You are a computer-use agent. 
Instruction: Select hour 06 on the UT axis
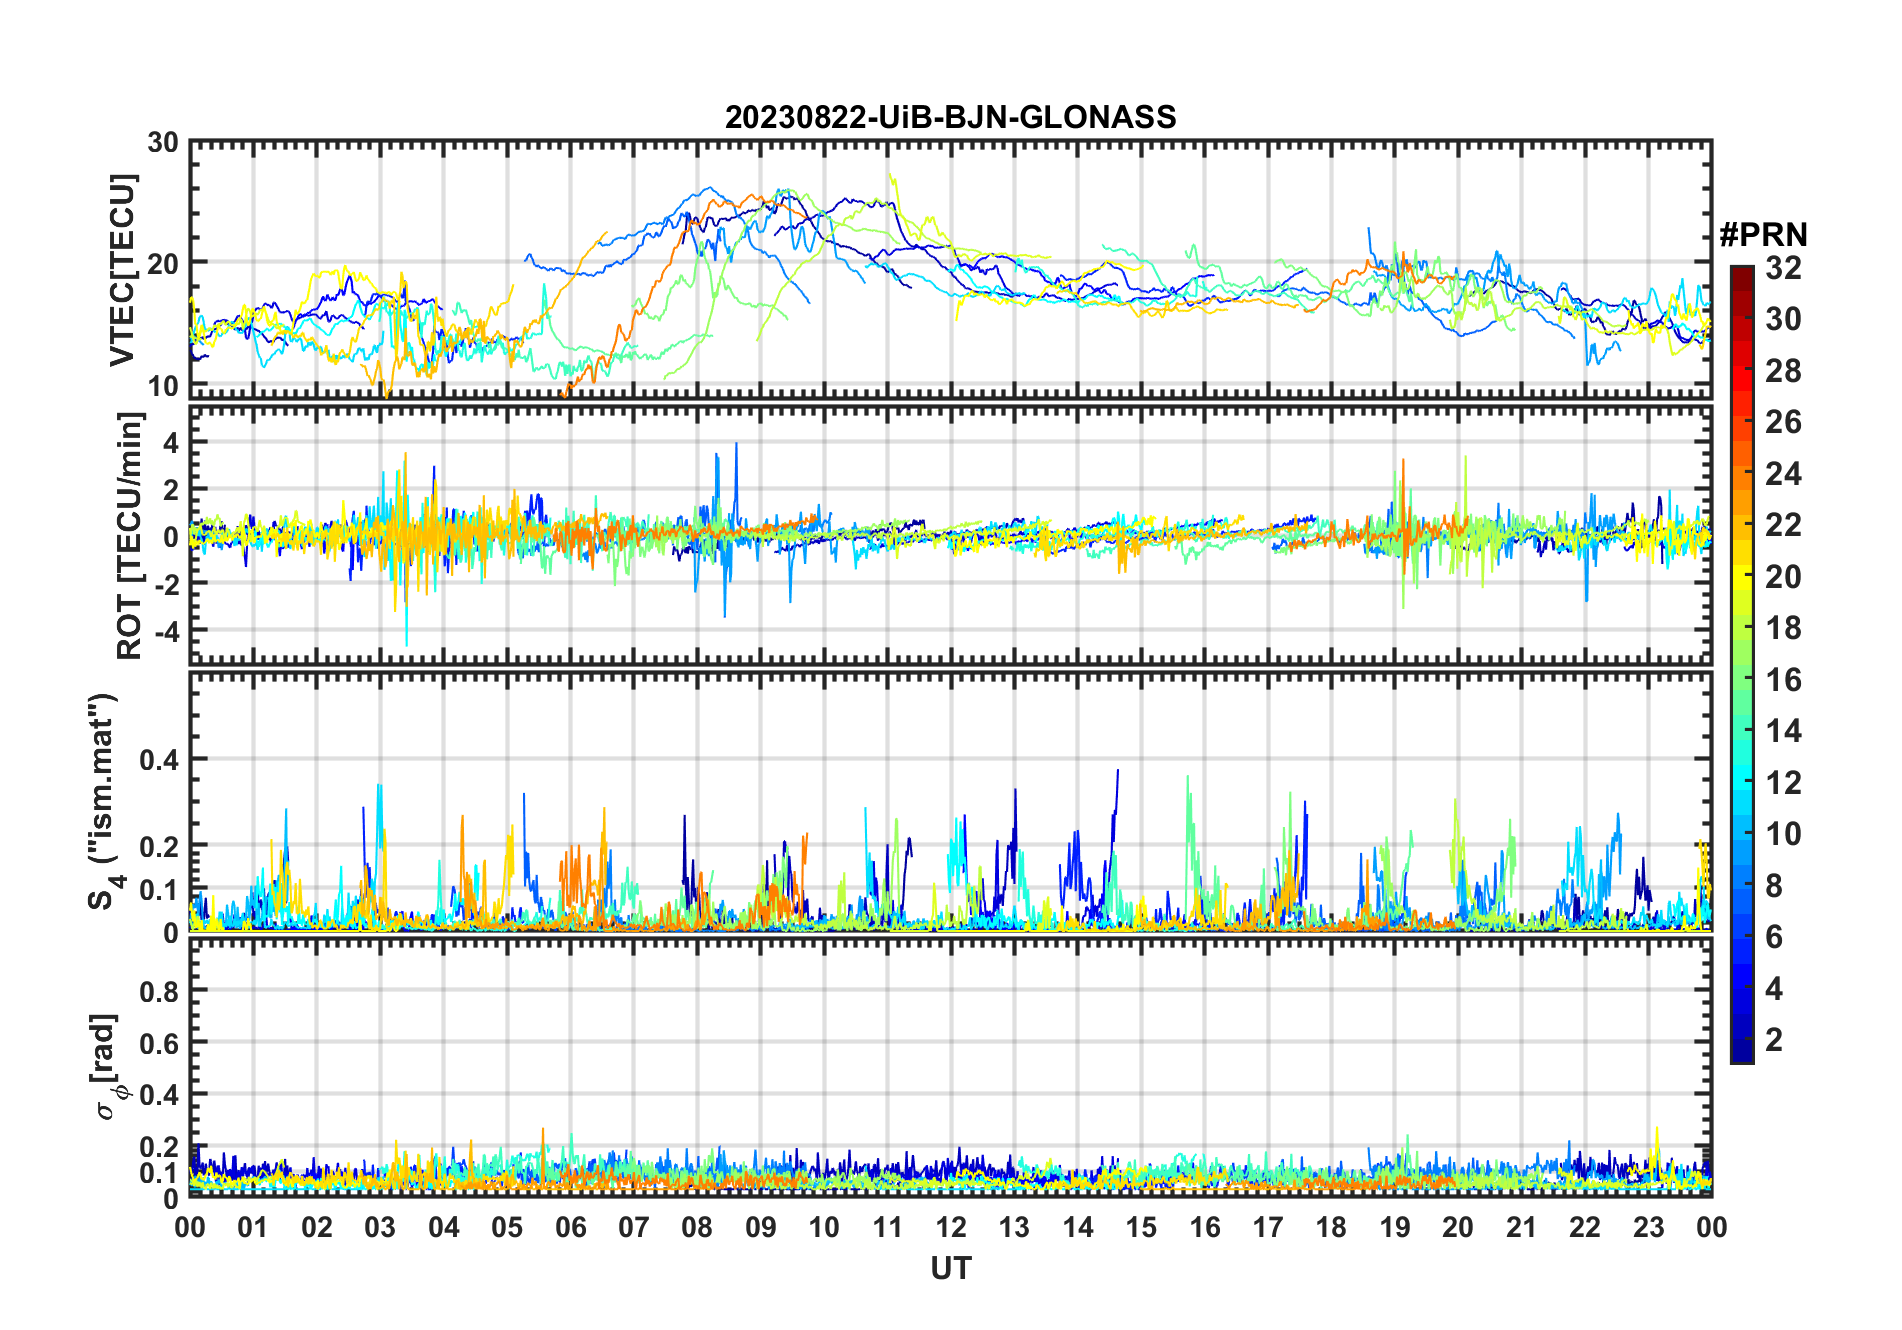570,1228
